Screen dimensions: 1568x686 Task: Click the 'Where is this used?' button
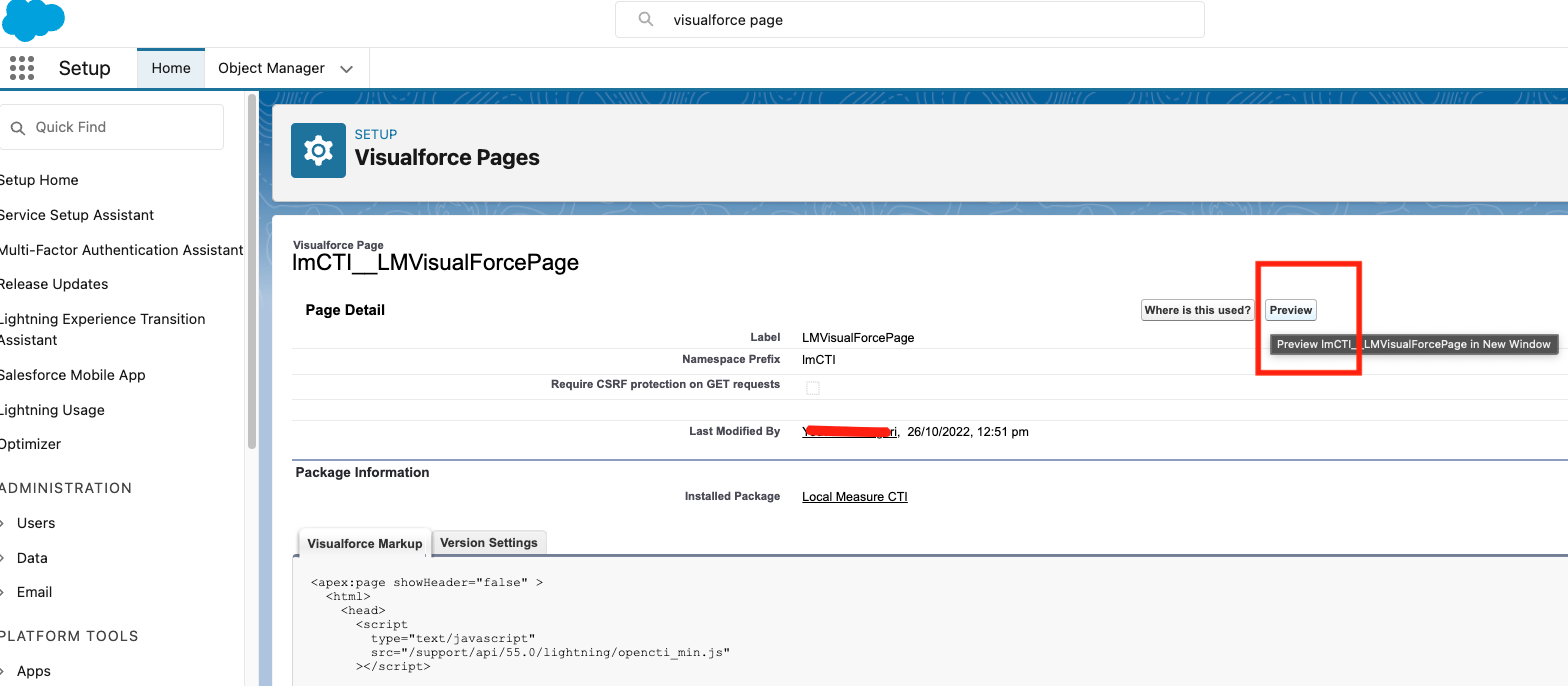click(x=1197, y=310)
